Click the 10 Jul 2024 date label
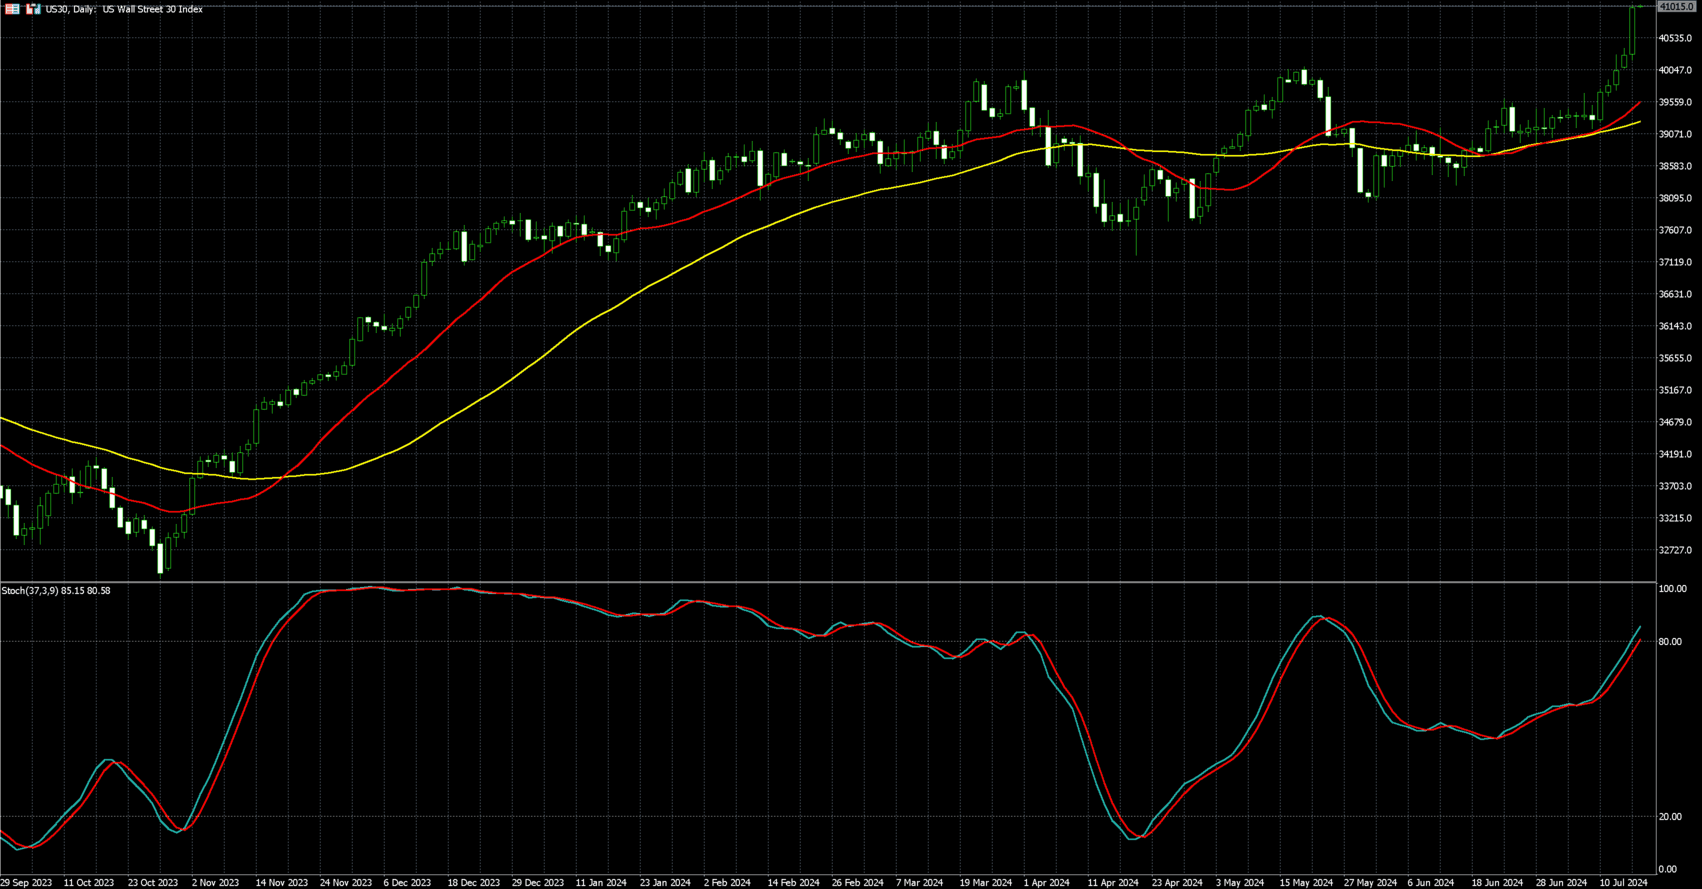Viewport: 1702px width, 889px height. (1623, 882)
